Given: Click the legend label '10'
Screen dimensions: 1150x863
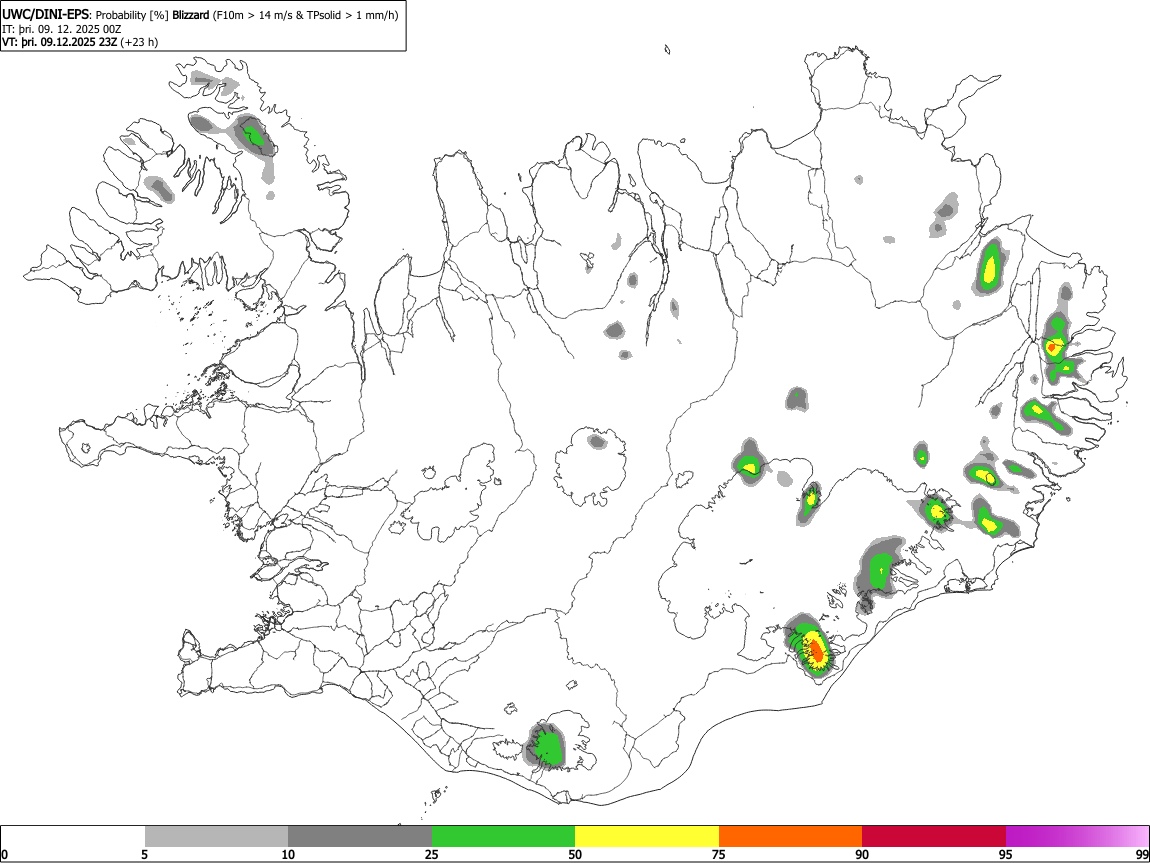Looking at the screenshot, I should click(x=288, y=854).
